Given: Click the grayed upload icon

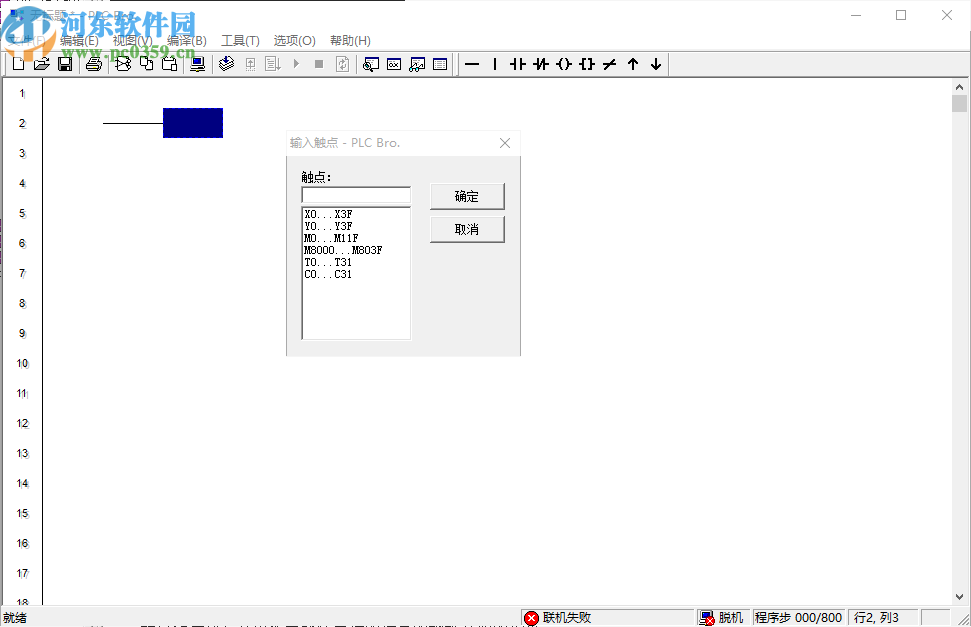Looking at the screenshot, I should pyautogui.click(x=250, y=64).
